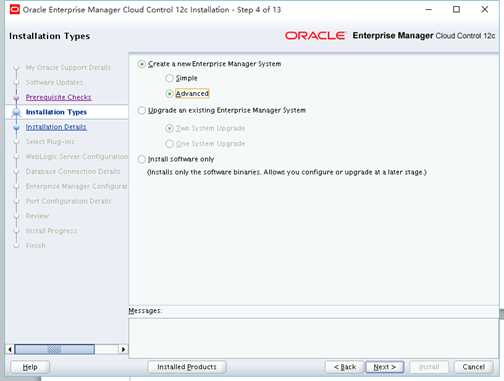The image size is (504, 381).
Task: Click the Finish step
Action: point(35,246)
